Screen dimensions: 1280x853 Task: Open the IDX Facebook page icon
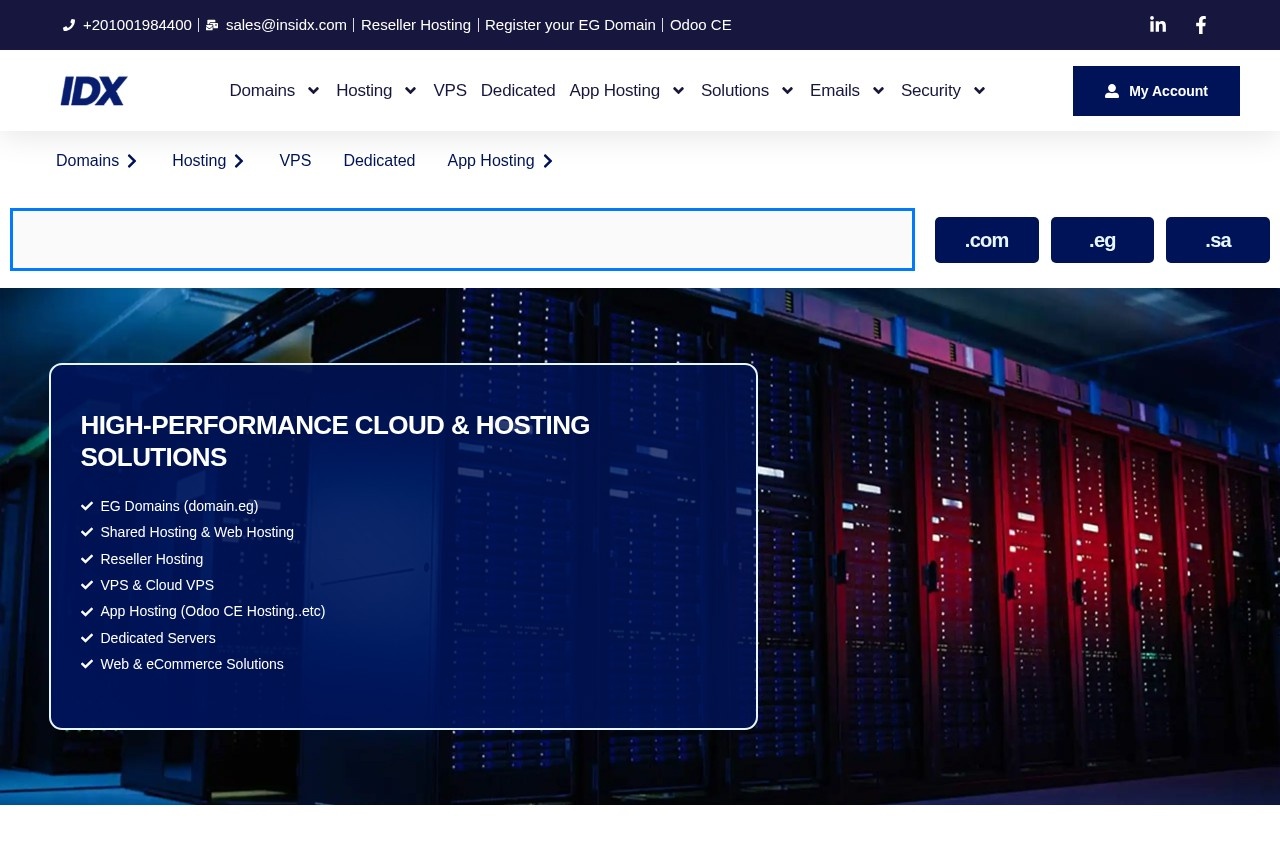click(x=1200, y=24)
